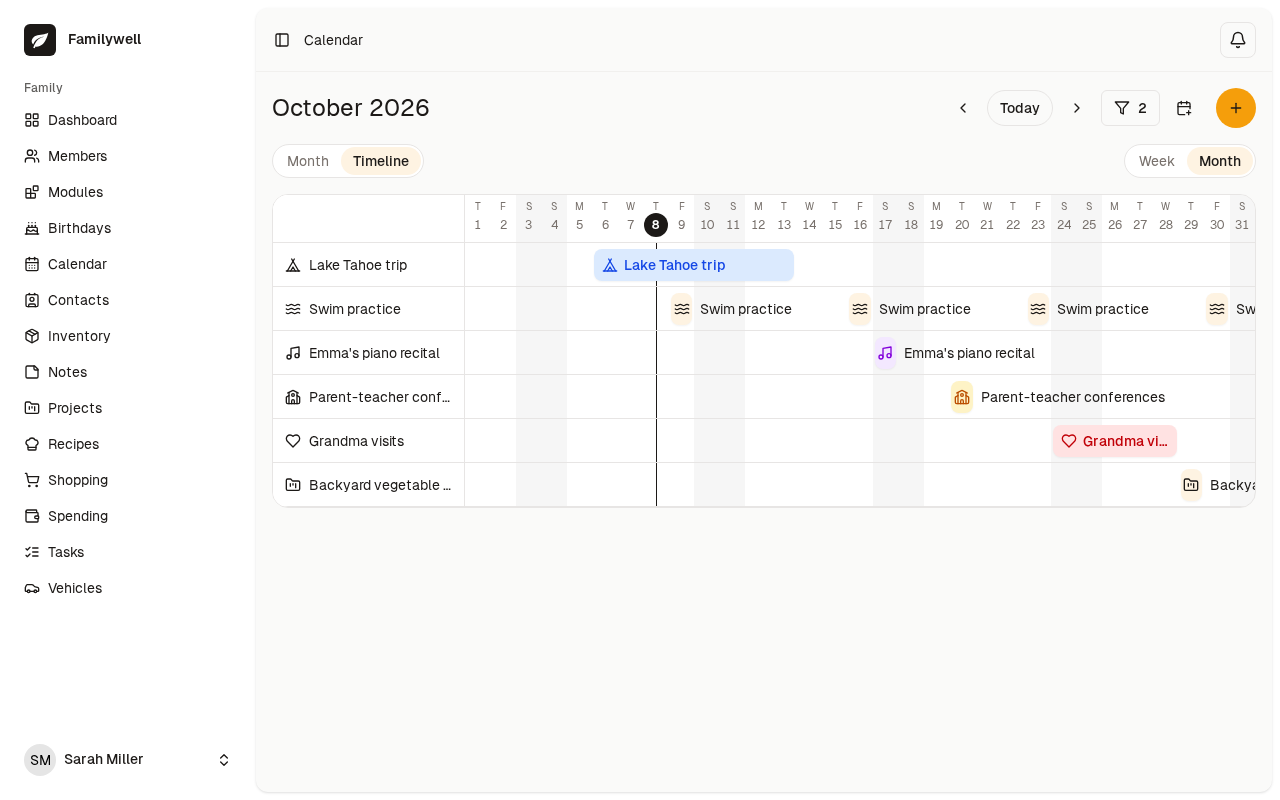
Task: Click the Familywell leaf logo
Action: (40, 40)
